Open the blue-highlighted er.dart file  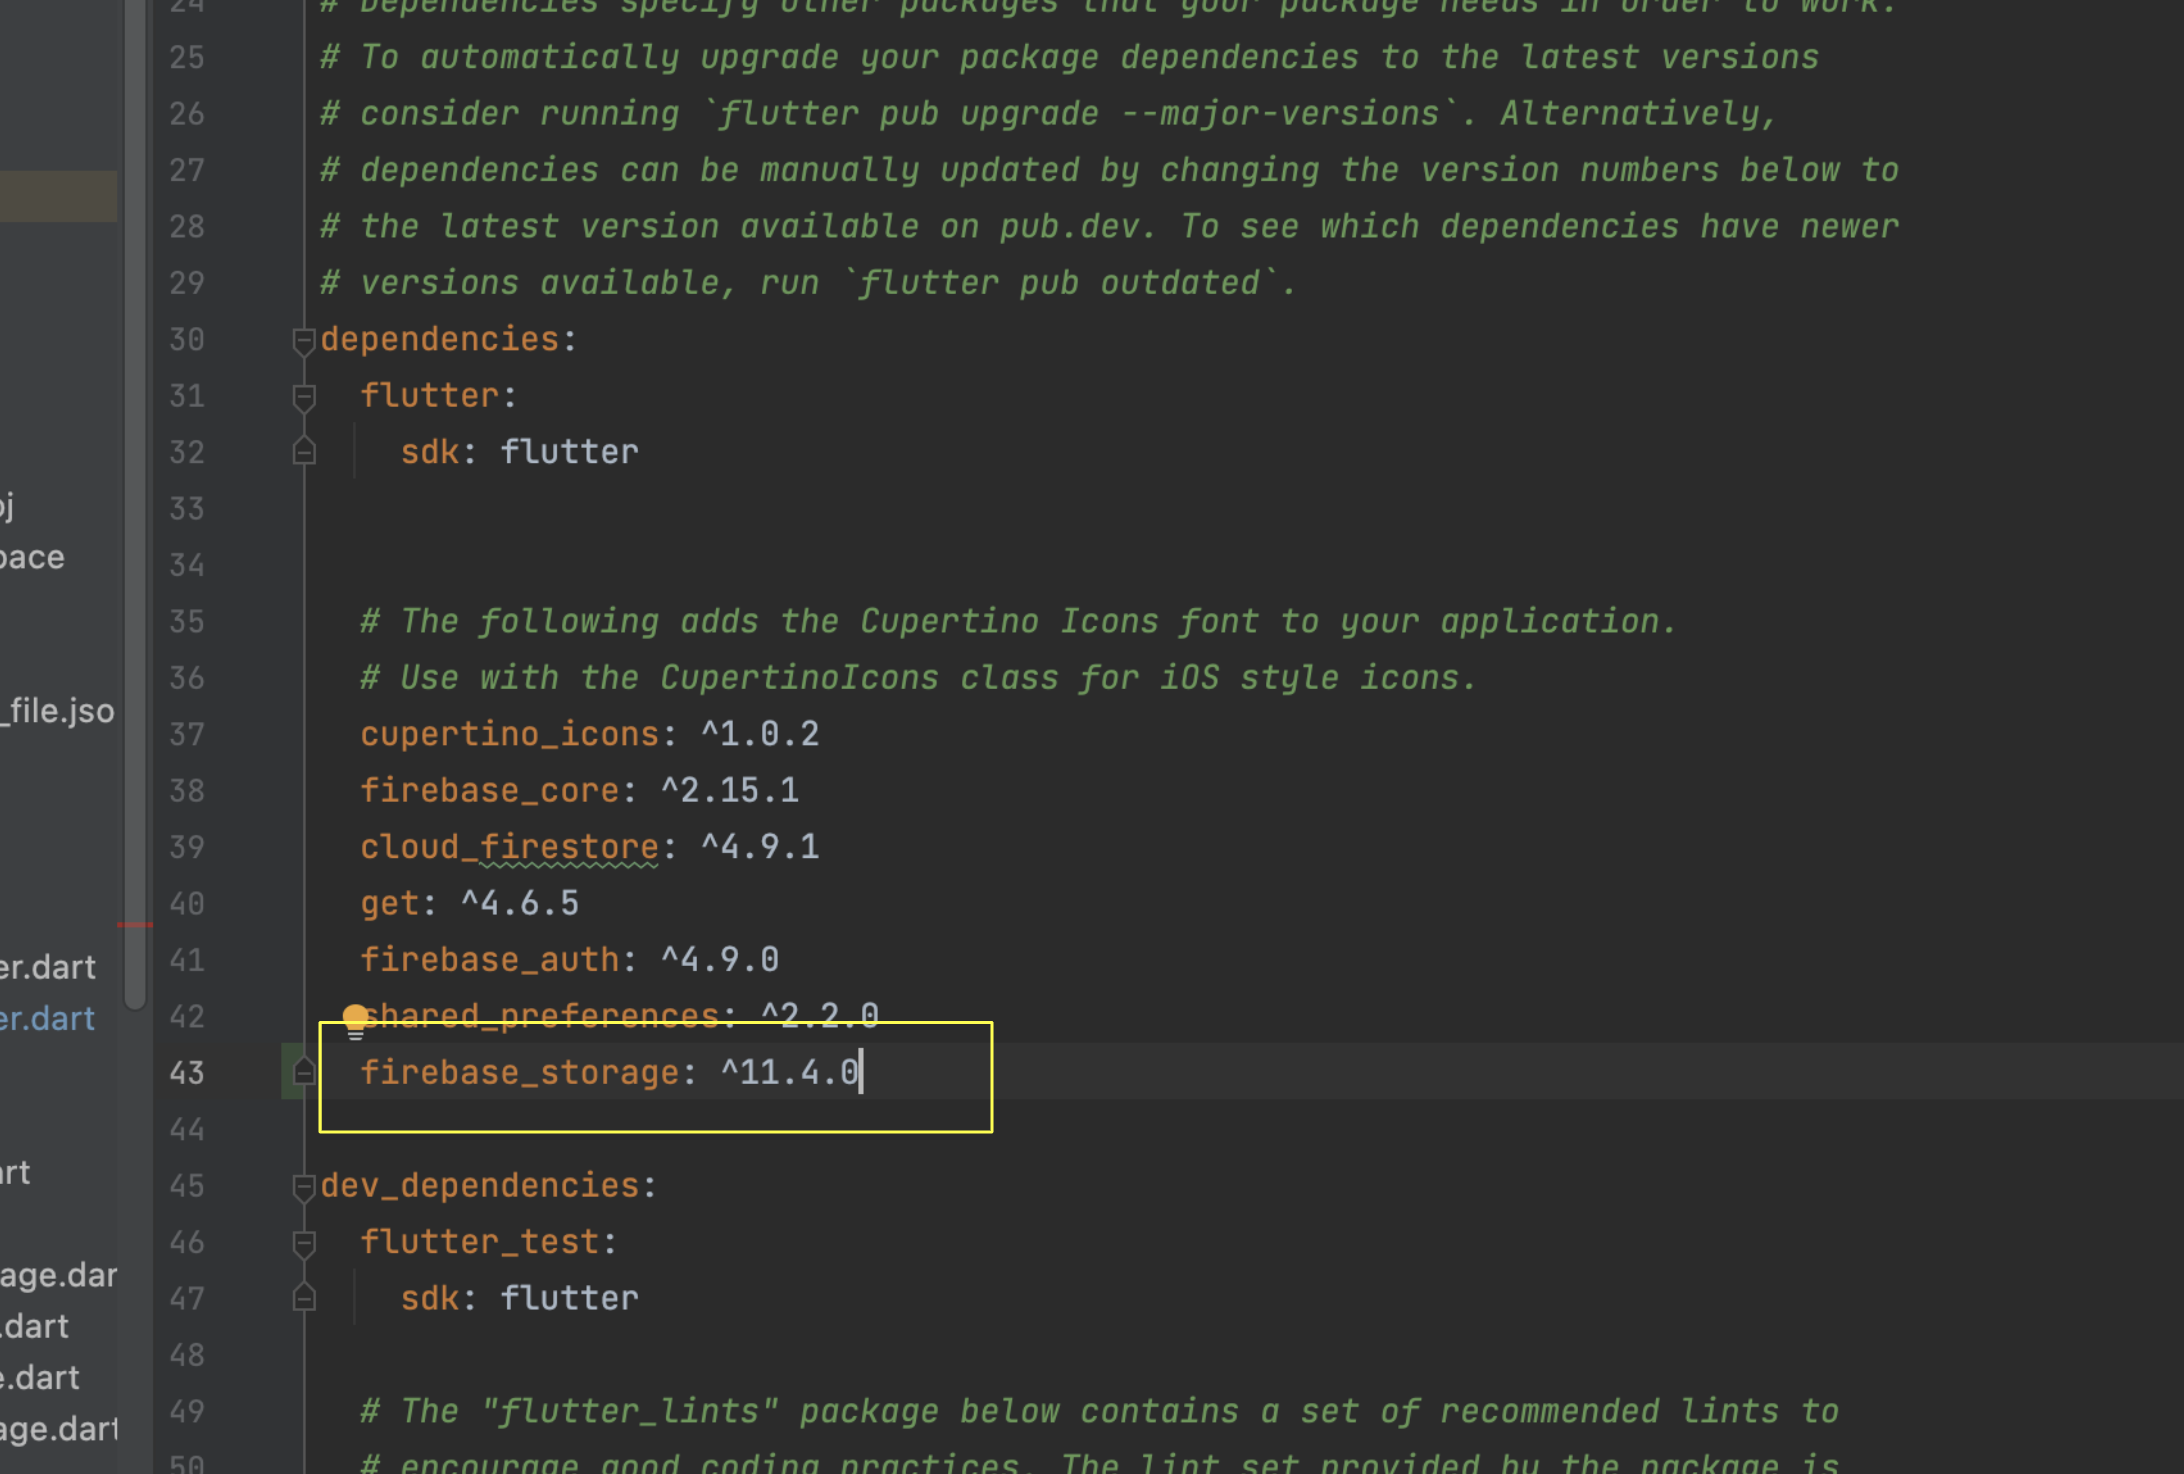click(48, 1019)
